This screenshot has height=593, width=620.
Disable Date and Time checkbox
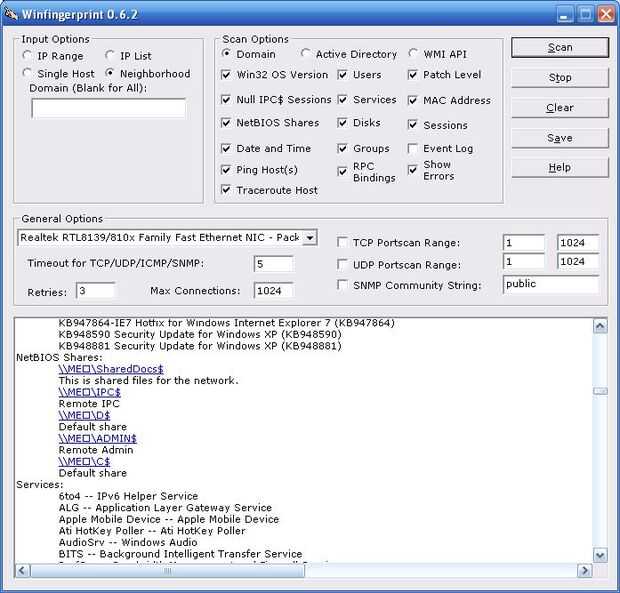pyautogui.click(x=226, y=148)
